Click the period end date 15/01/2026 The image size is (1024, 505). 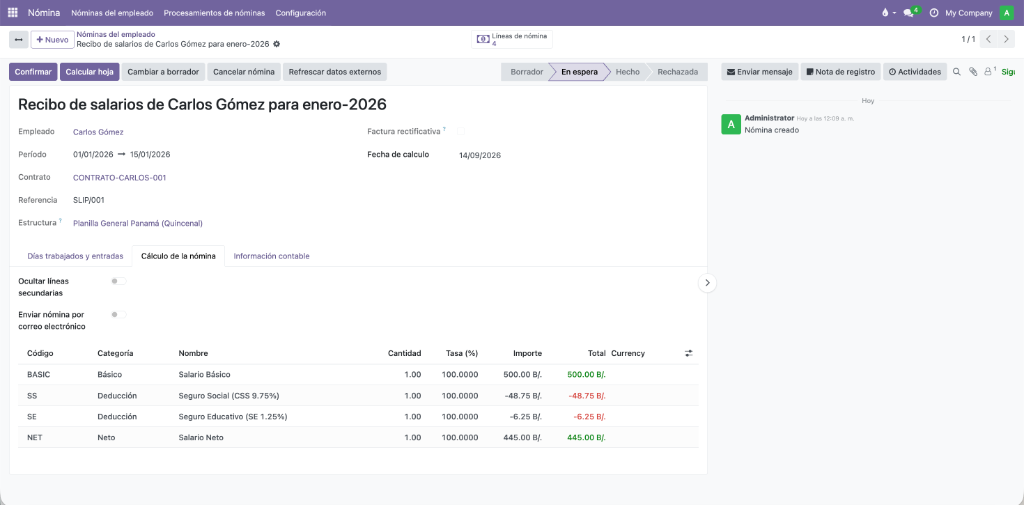[x=150, y=155]
